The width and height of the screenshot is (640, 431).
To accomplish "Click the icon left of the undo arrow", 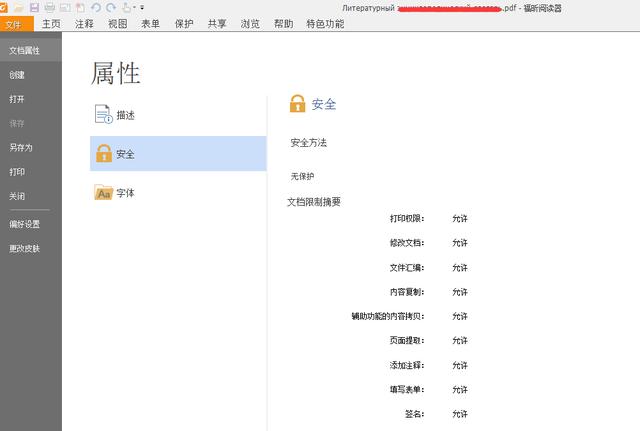I will pyautogui.click(x=80, y=7).
